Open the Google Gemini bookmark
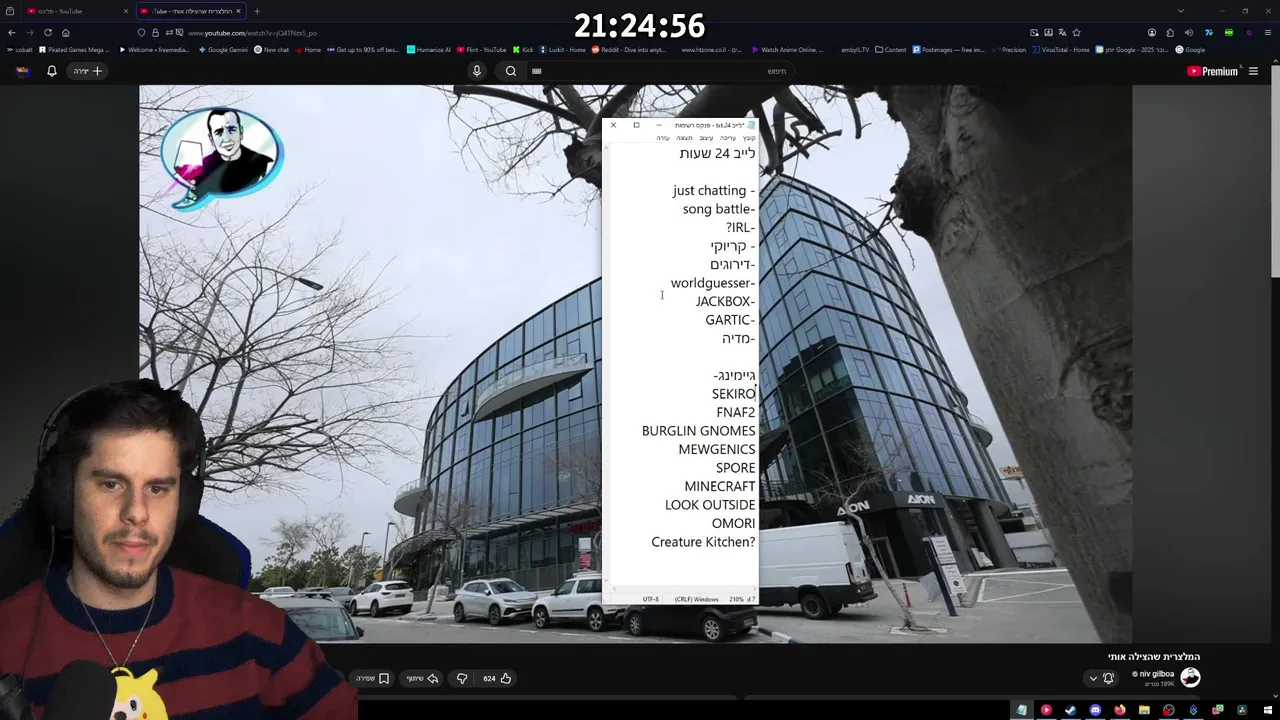 (x=223, y=49)
